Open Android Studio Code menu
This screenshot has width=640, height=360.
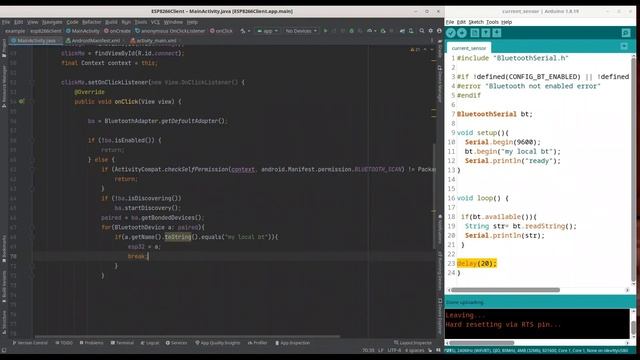pyautogui.click(x=72, y=22)
